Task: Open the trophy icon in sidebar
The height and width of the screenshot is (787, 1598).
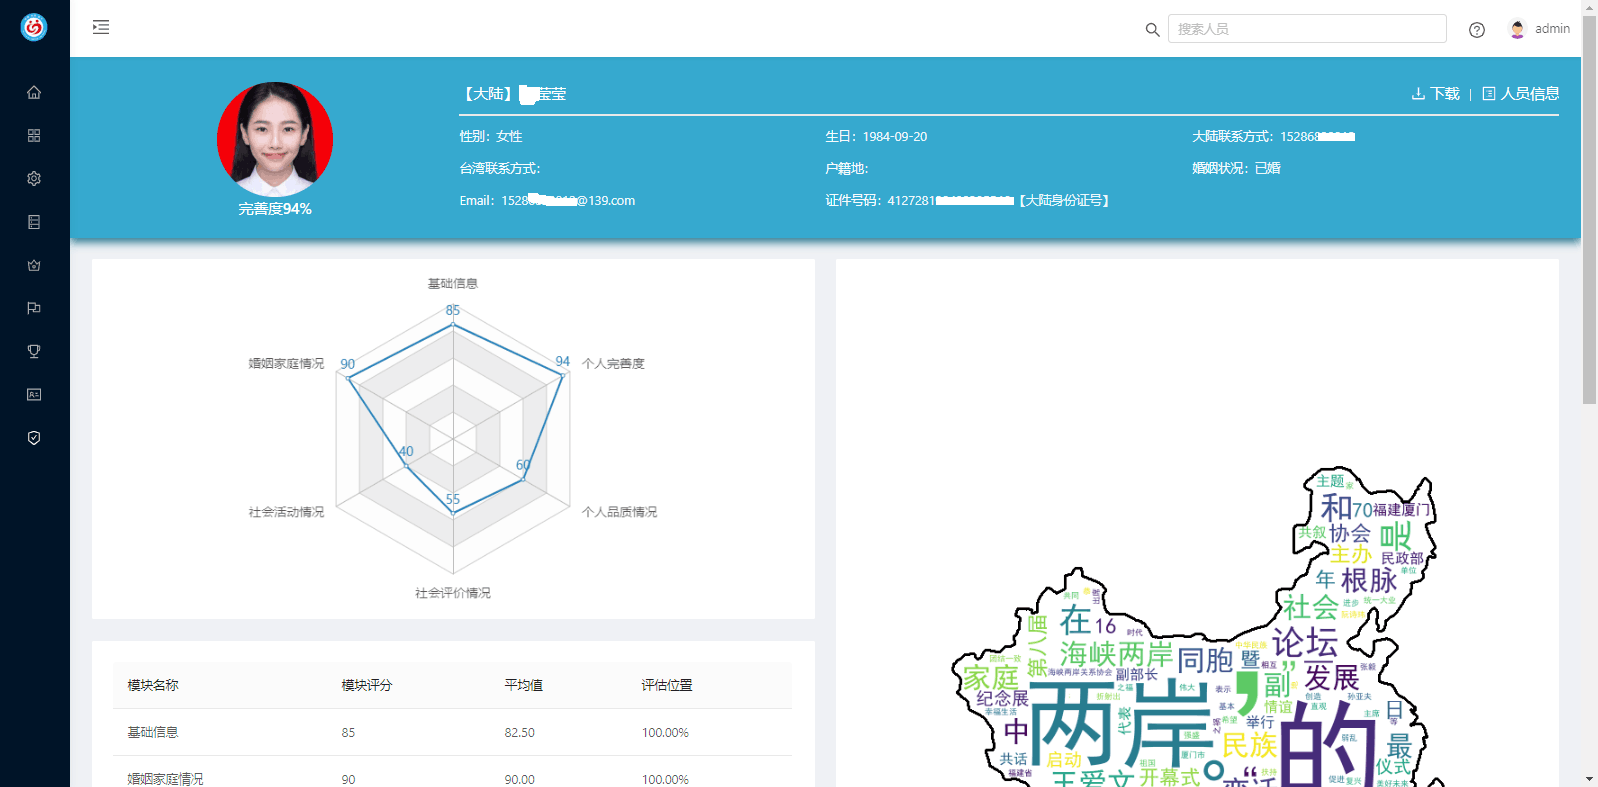Action: (34, 351)
